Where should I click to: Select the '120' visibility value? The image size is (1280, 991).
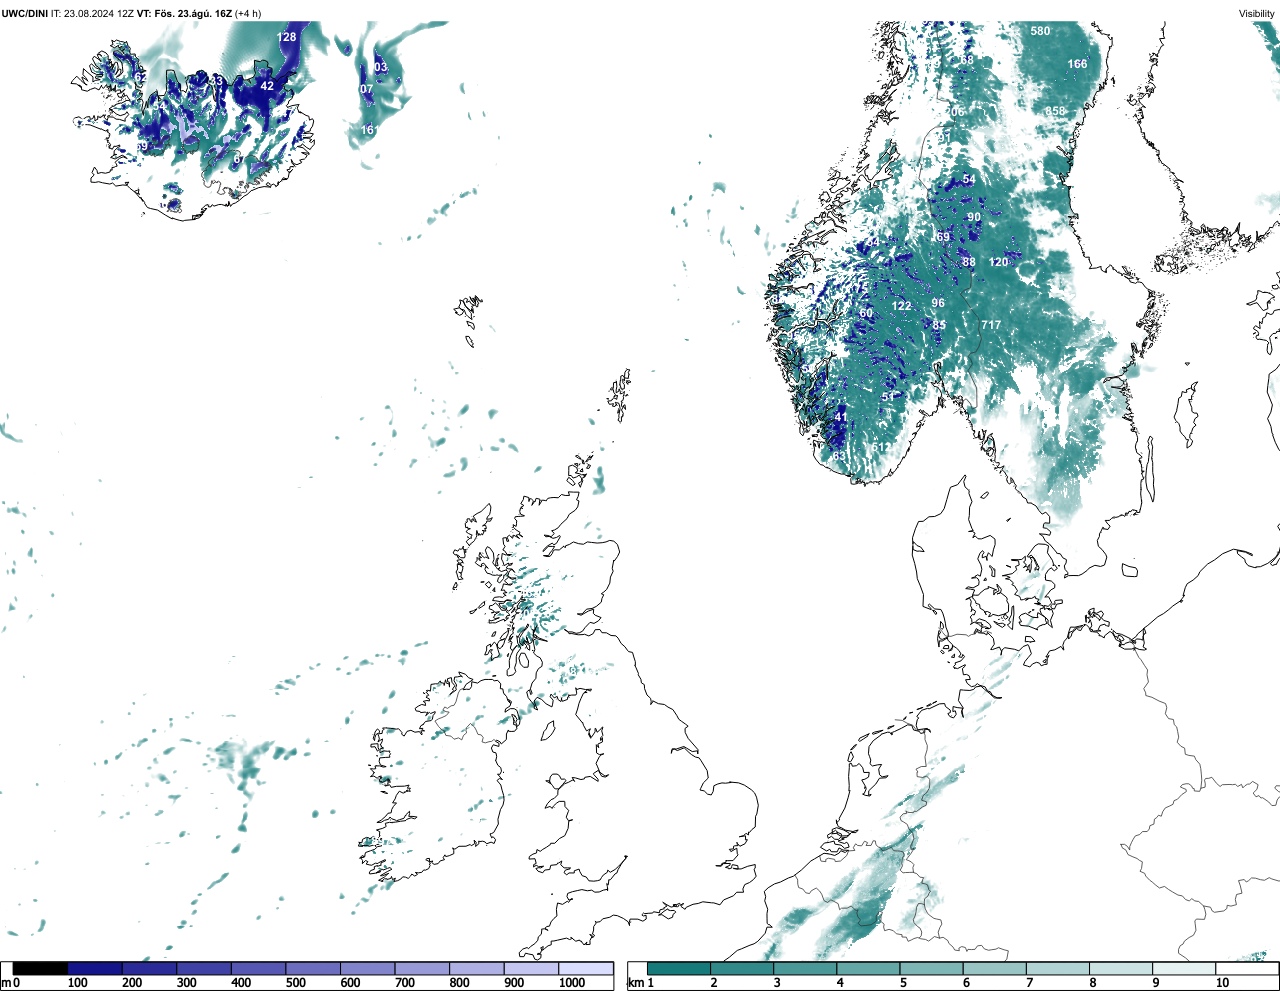point(999,262)
